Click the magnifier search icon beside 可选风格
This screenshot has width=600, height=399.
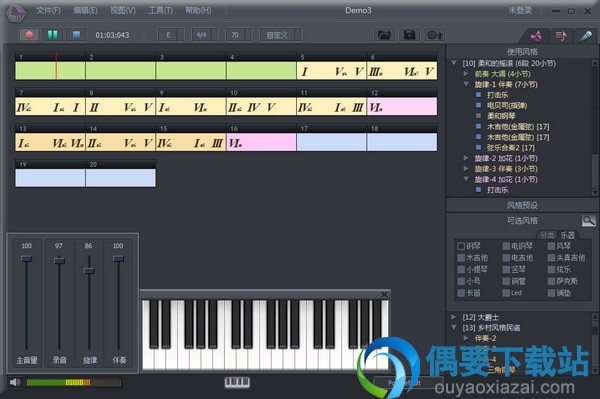tap(589, 221)
